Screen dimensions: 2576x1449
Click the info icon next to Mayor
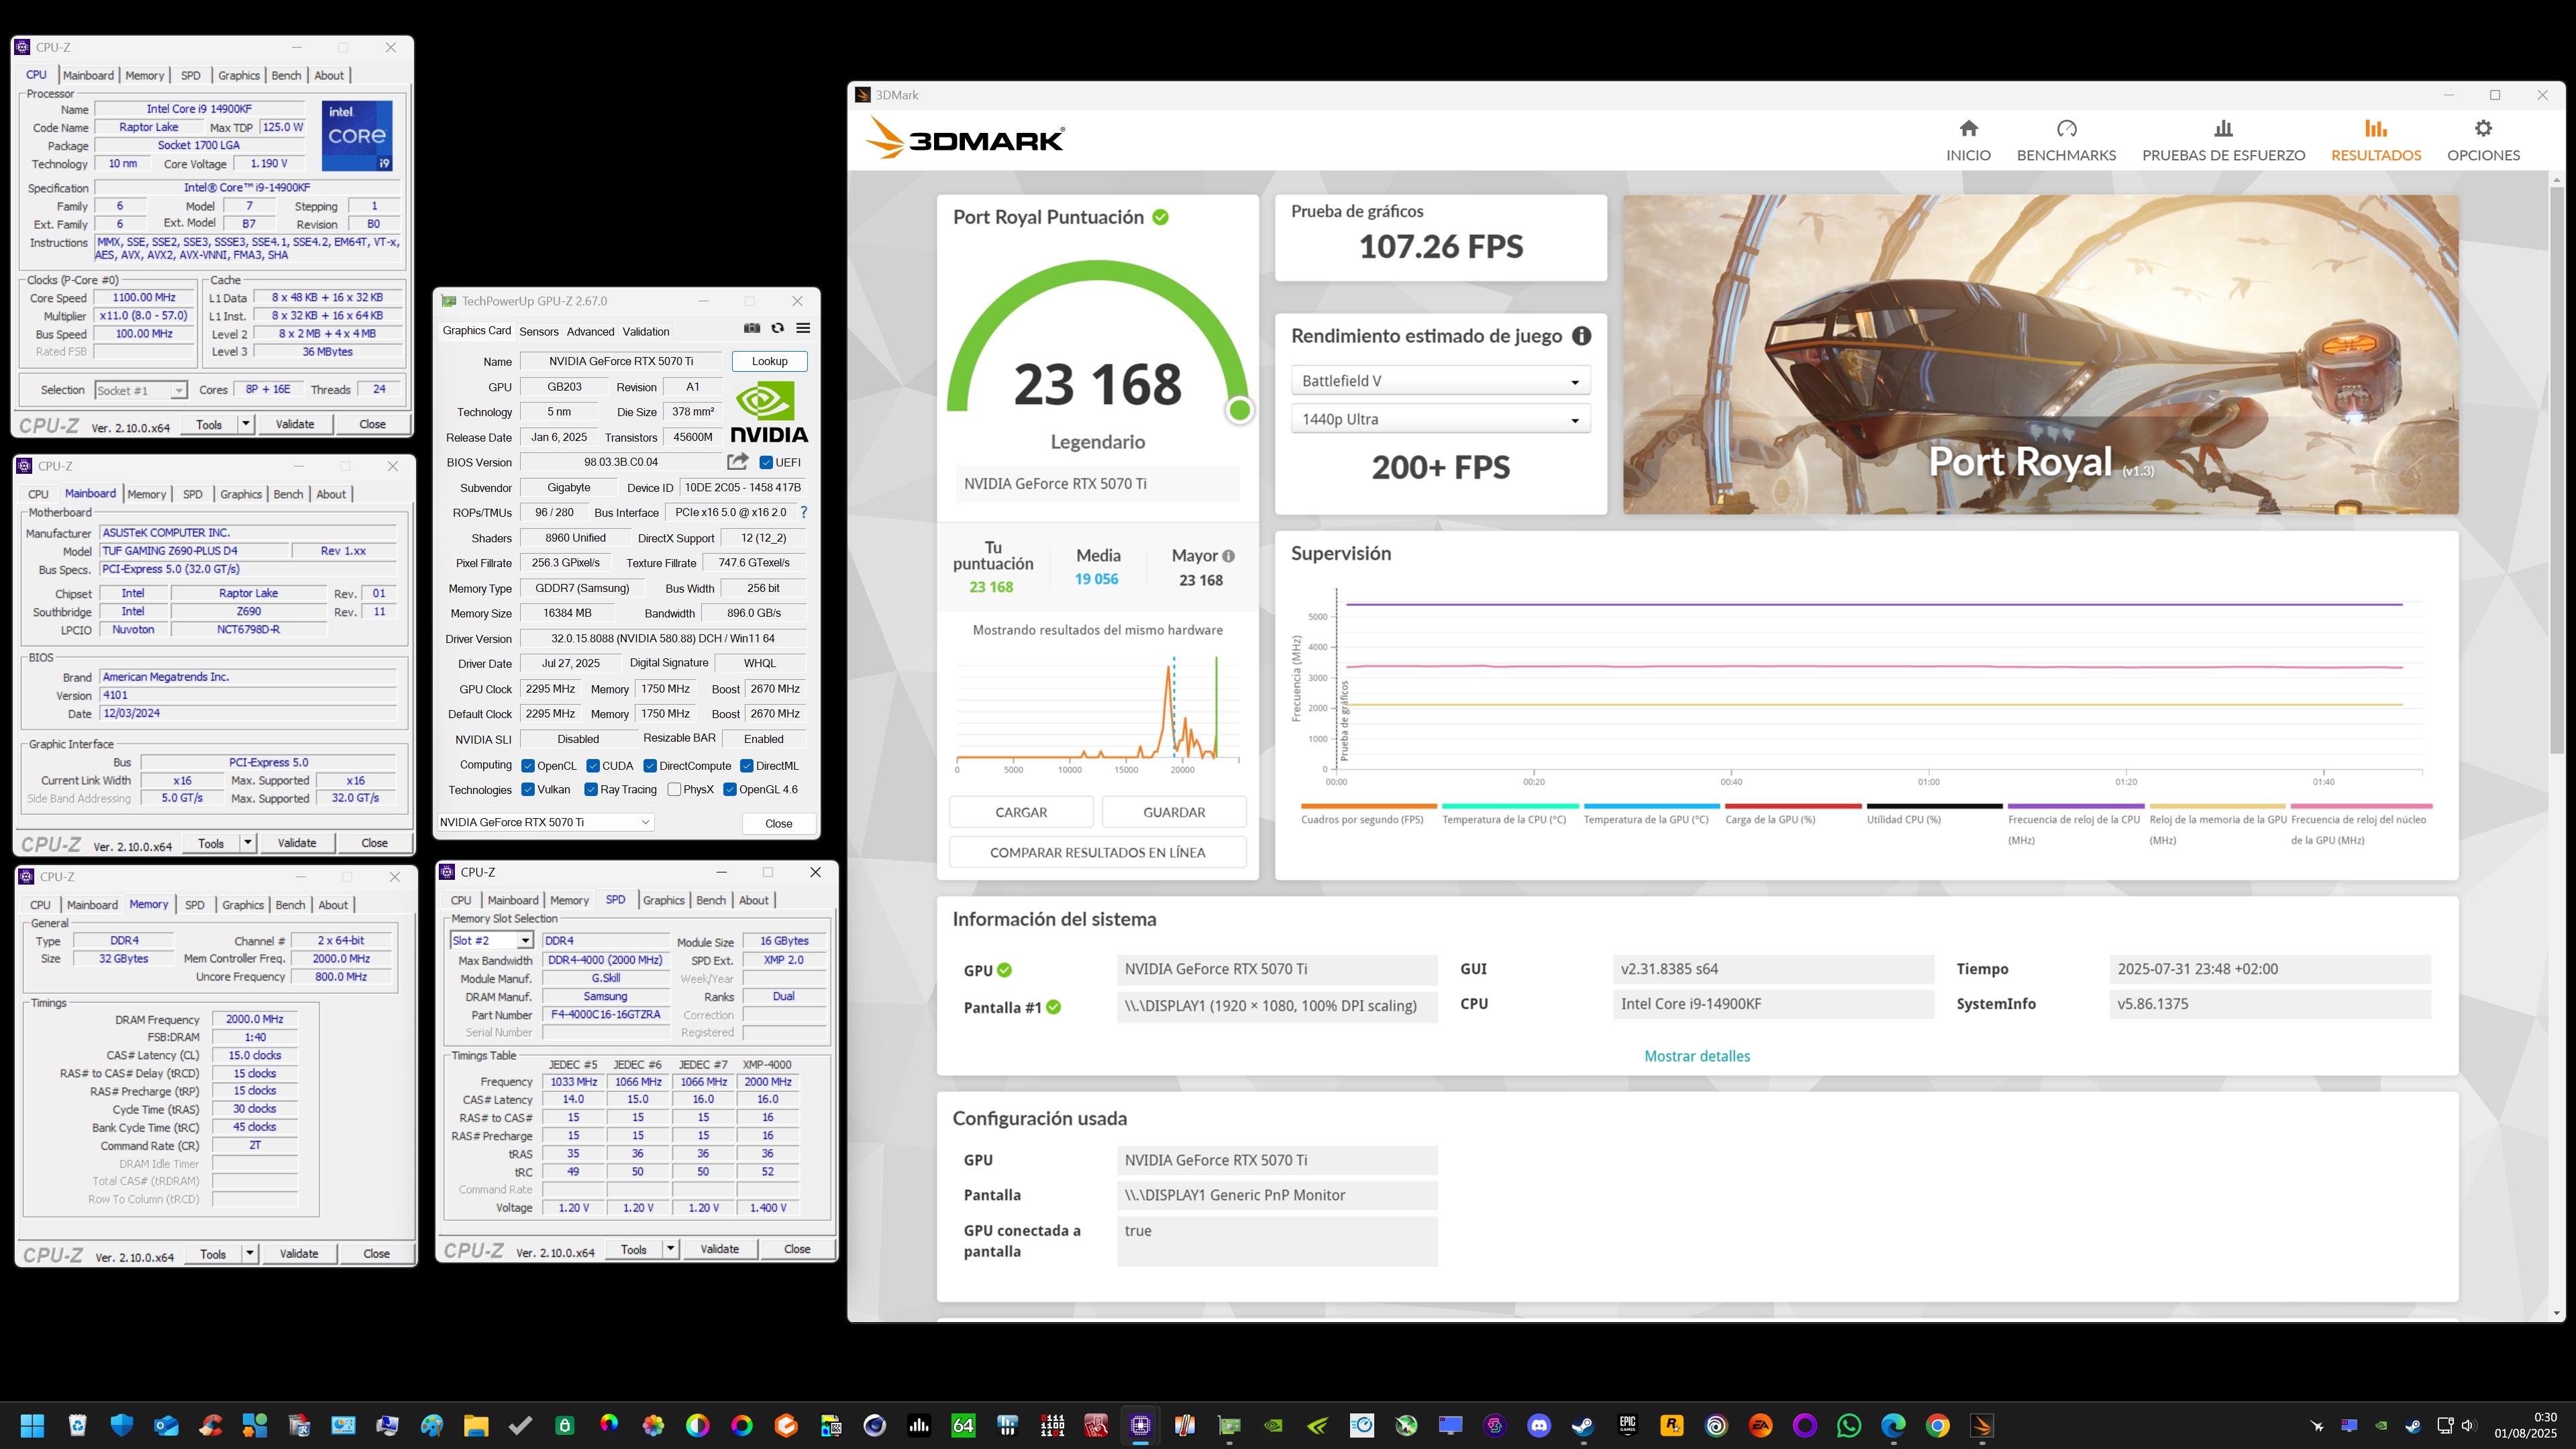point(1228,556)
